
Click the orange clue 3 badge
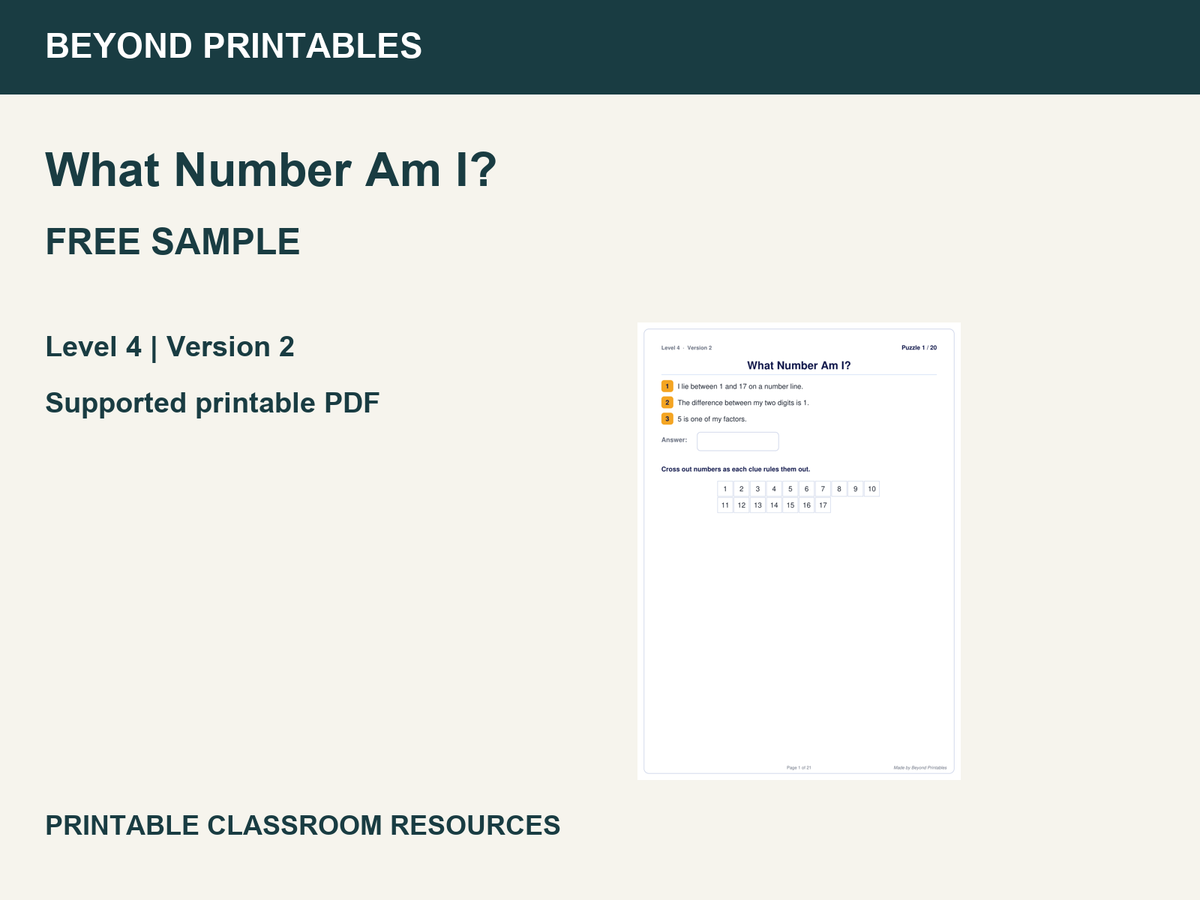tap(667, 419)
